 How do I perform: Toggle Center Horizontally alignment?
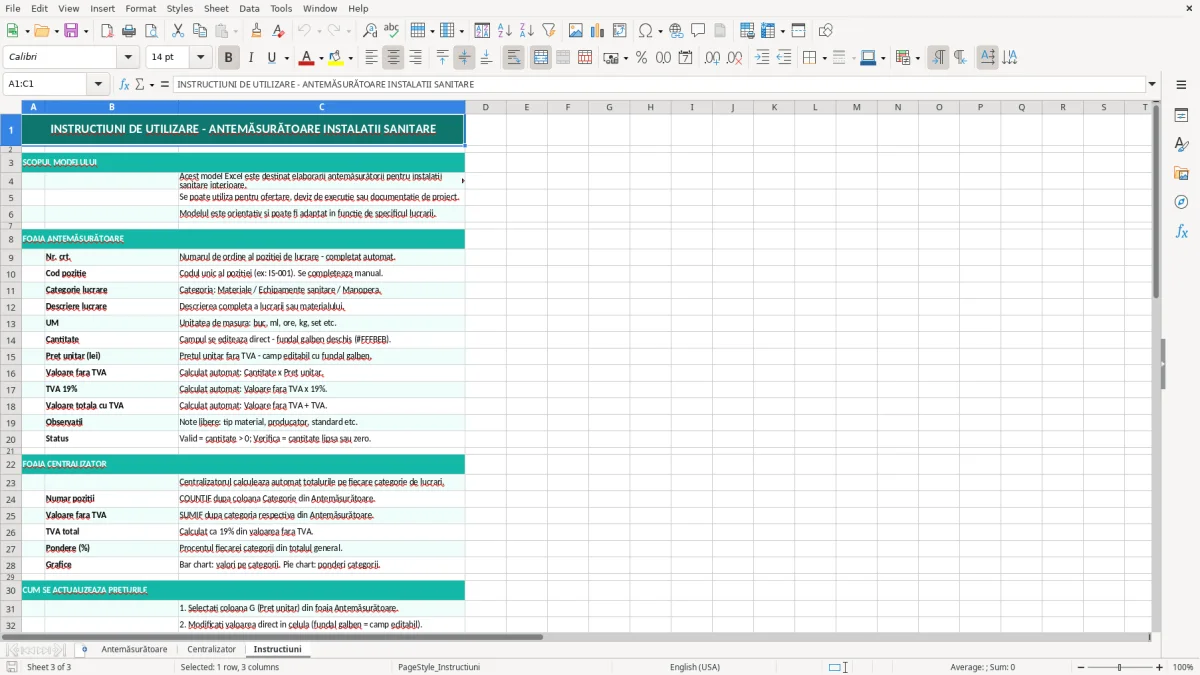pyautogui.click(x=394, y=58)
